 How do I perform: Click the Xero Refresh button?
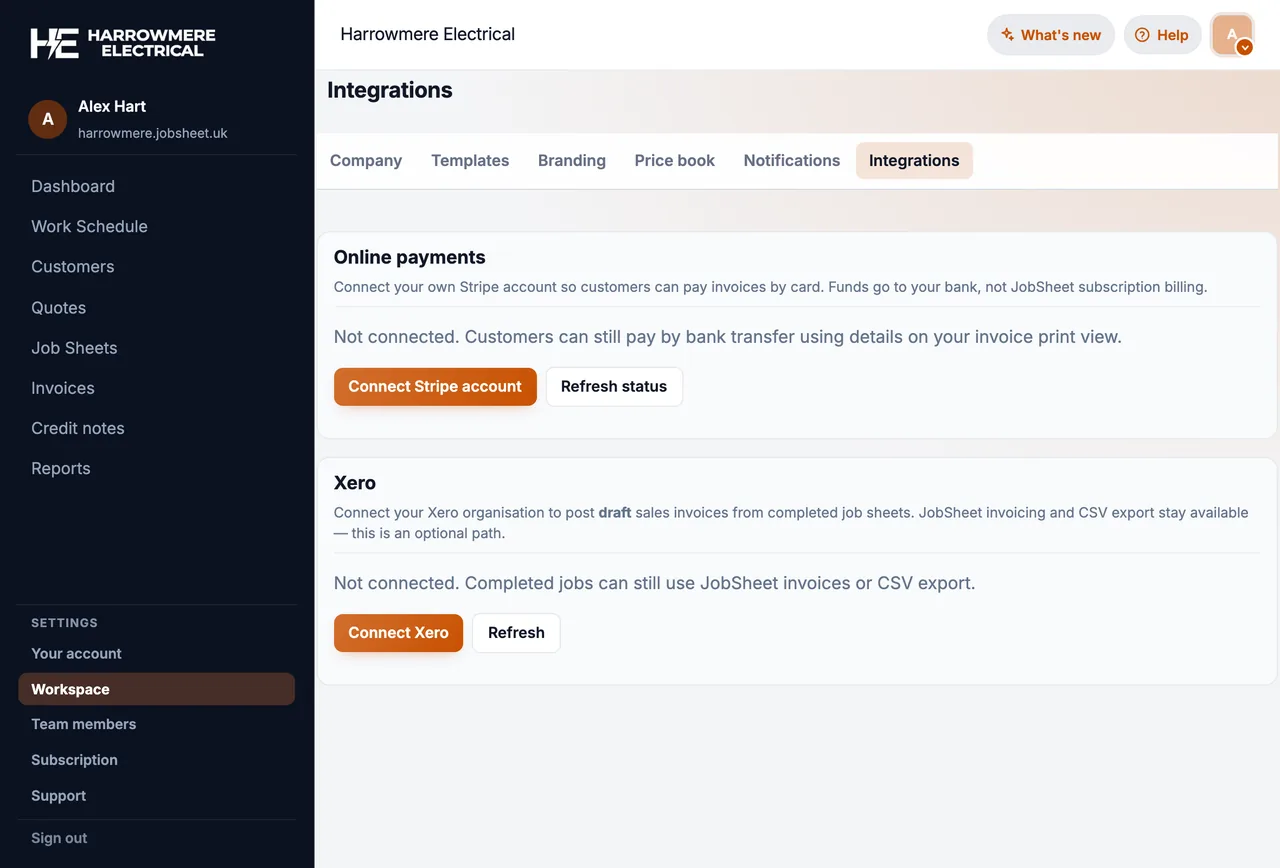point(516,633)
